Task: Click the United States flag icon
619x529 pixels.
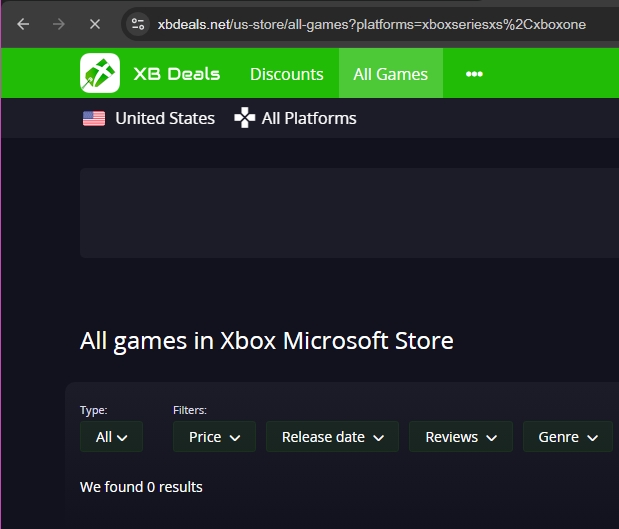Action: click(x=94, y=118)
